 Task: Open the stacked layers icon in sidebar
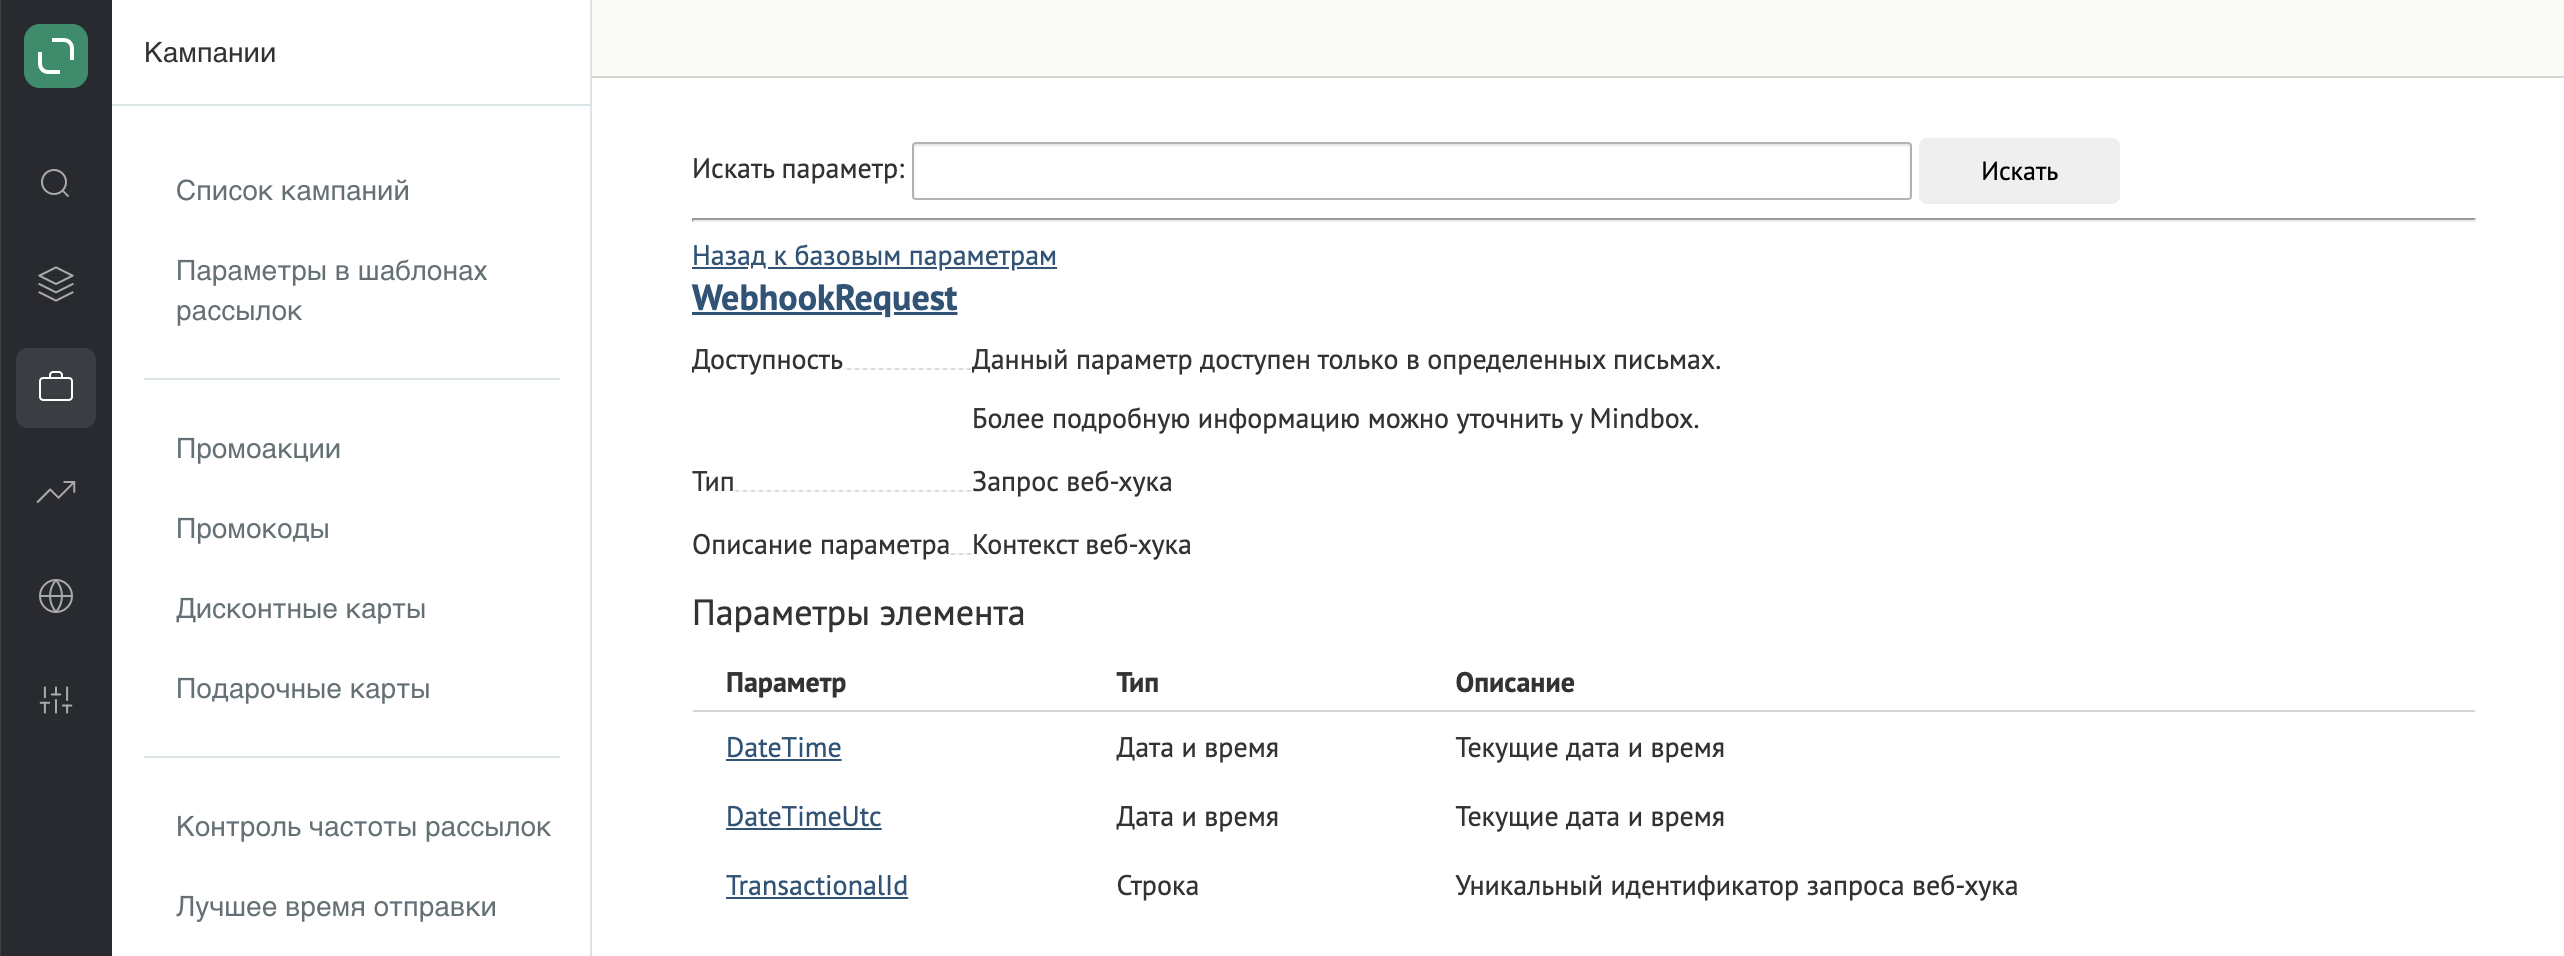coord(56,284)
